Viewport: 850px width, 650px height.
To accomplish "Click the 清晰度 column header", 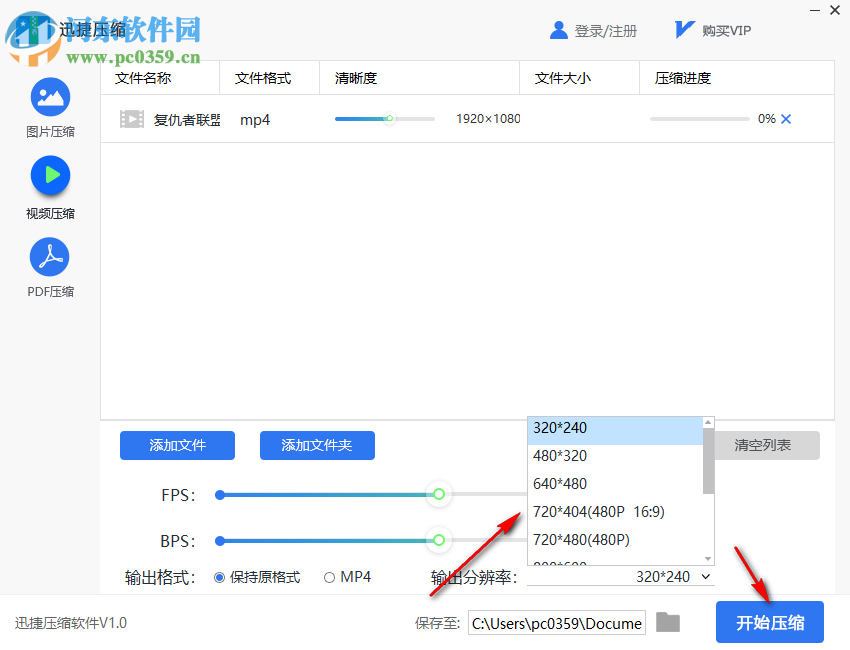I will point(355,77).
